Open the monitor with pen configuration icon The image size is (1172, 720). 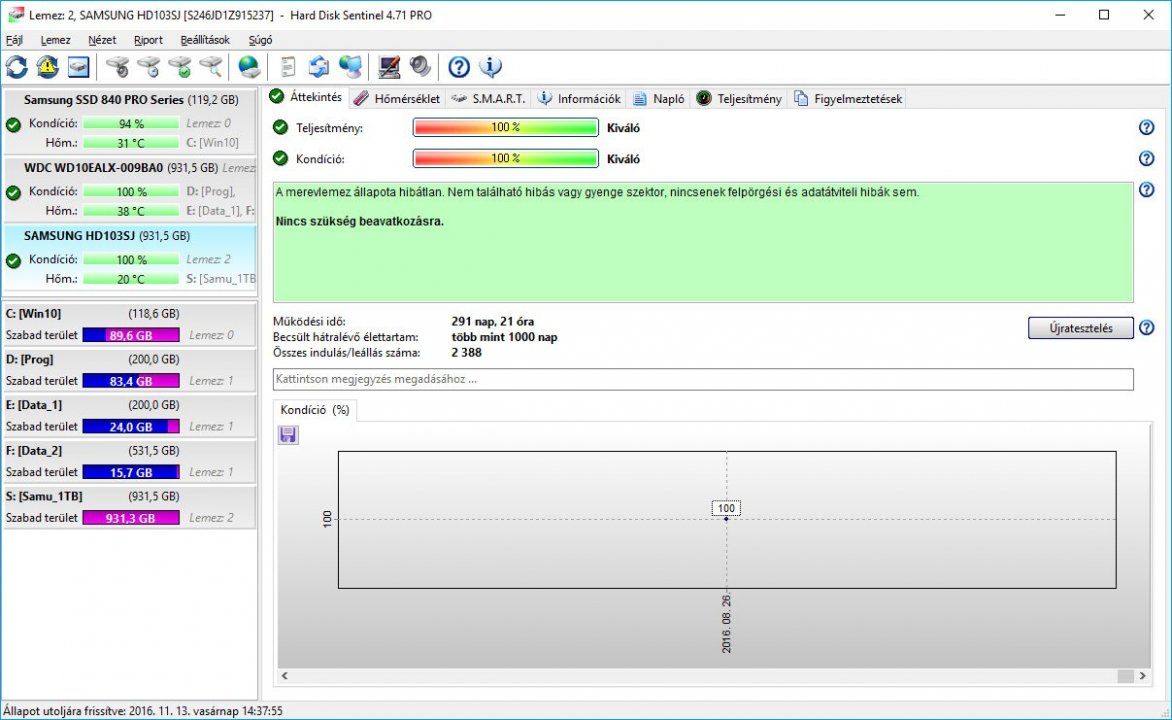389,67
